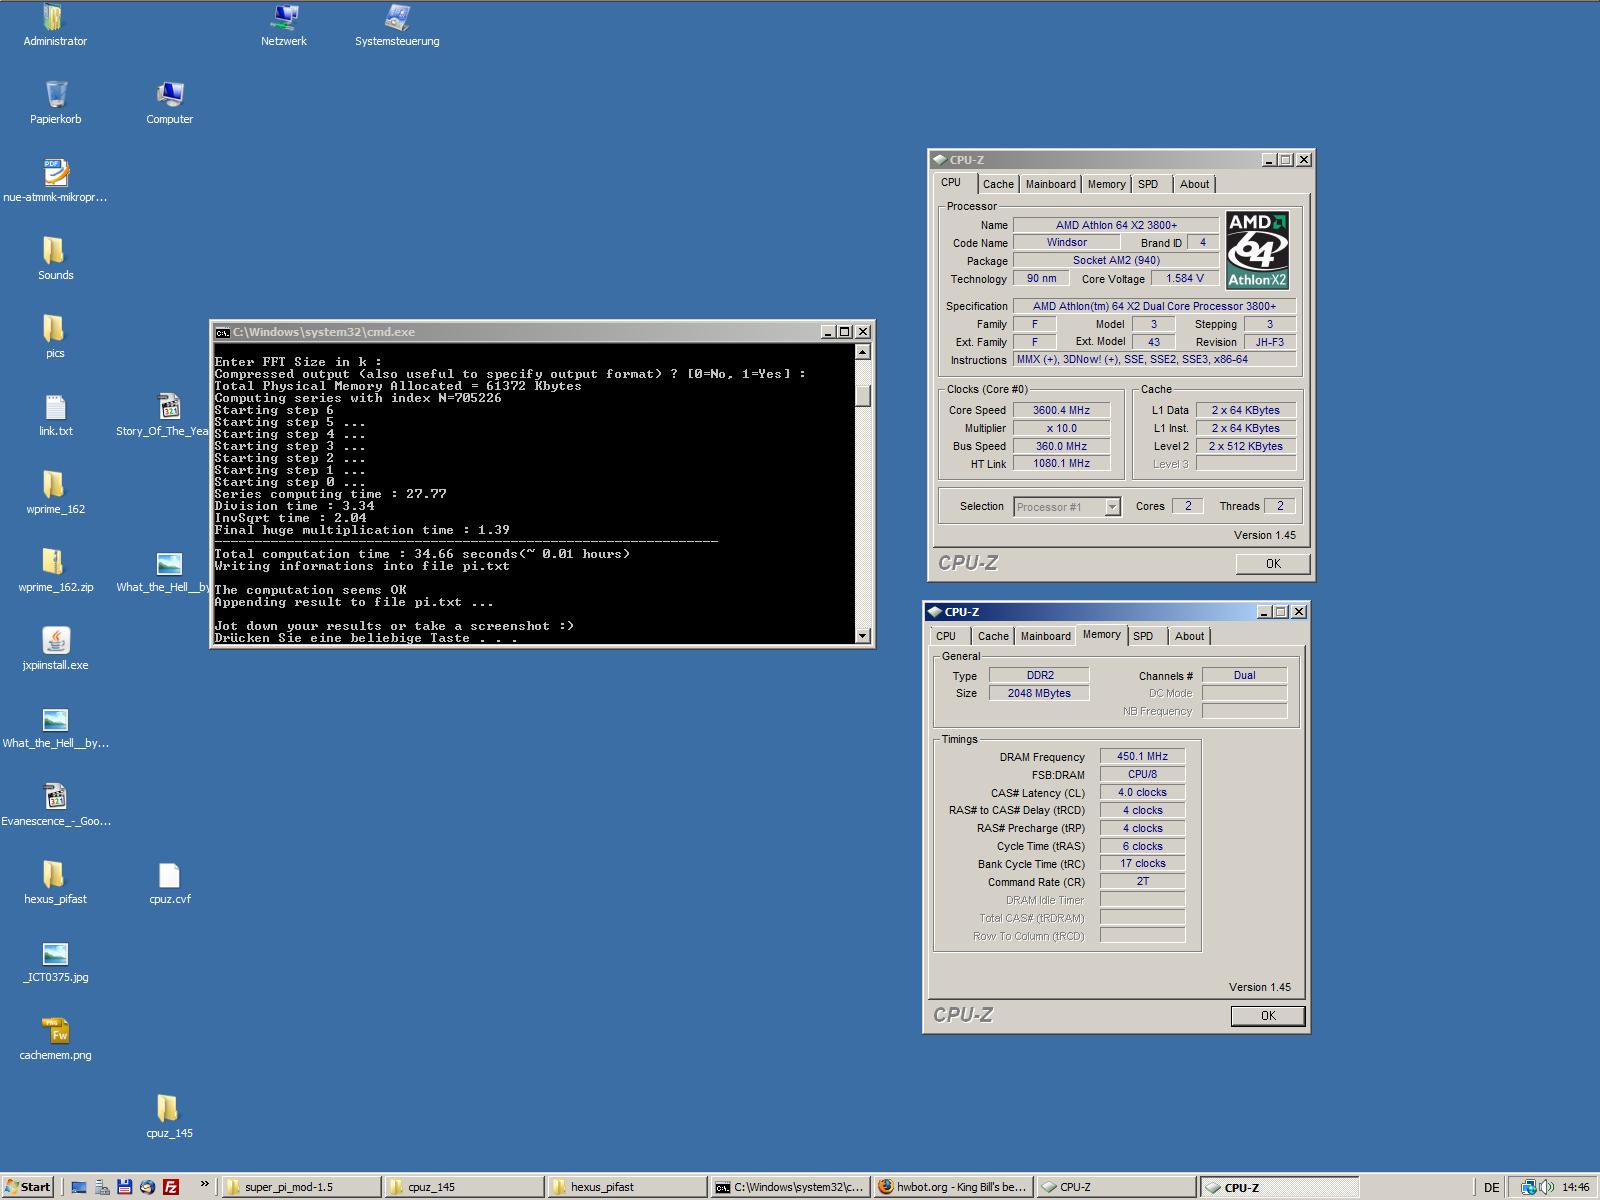Image resolution: width=1600 pixels, height=1200 pixels.
Task: Click the AMD Athlon X2 logo image
Action: point(1257,250)
